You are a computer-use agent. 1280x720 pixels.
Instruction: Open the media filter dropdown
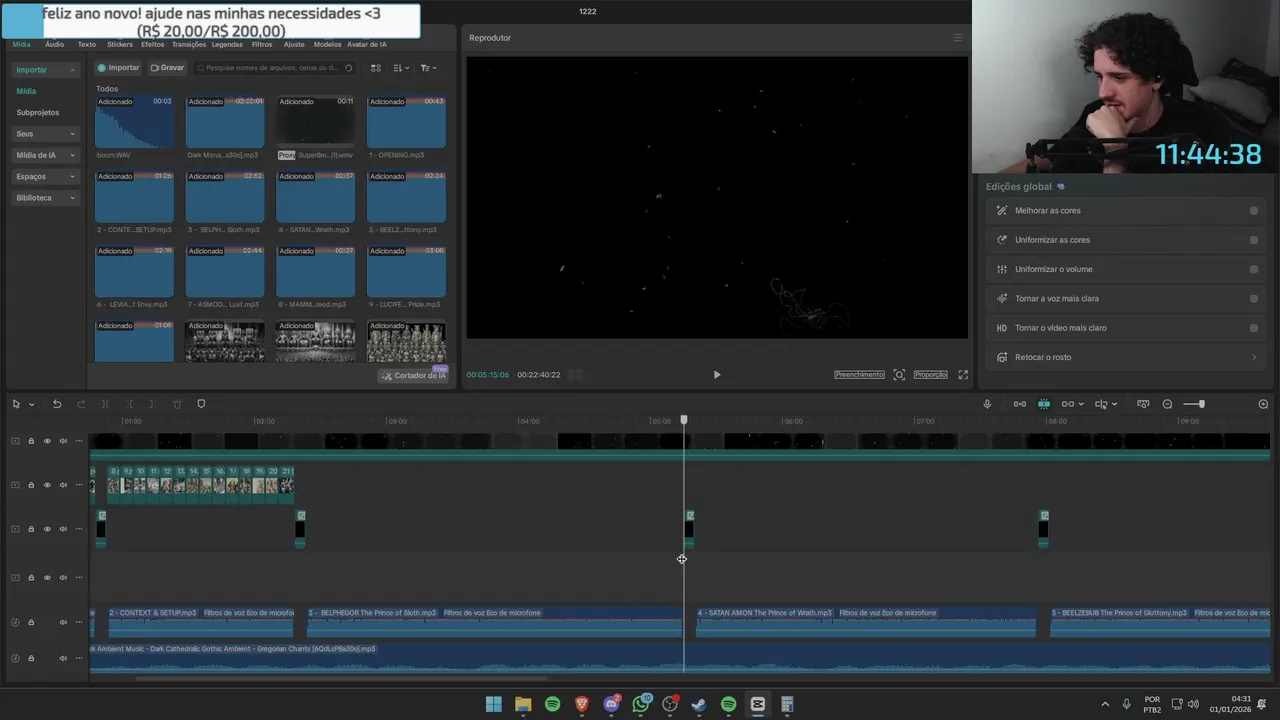pos(428,68)
